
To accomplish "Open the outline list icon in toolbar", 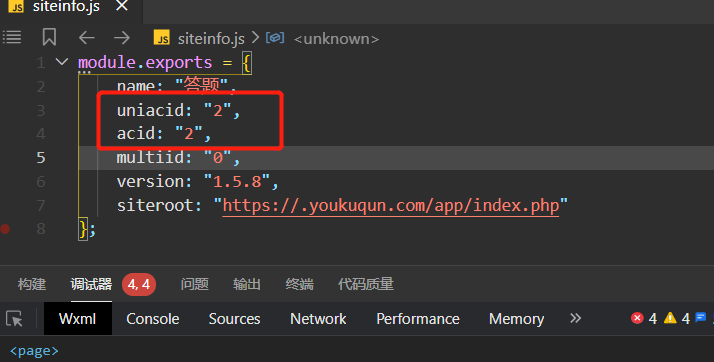I will pyautogui.click(x=12, y=37).
